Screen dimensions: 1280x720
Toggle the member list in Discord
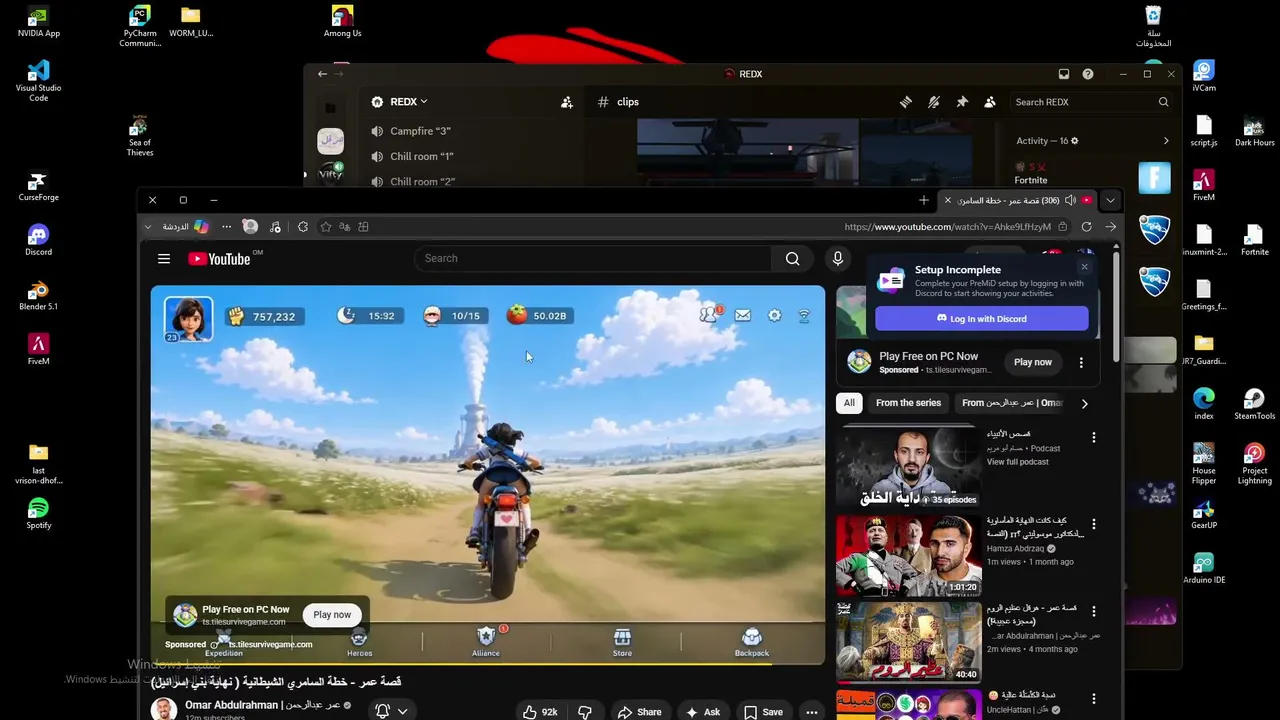point(990,102)
